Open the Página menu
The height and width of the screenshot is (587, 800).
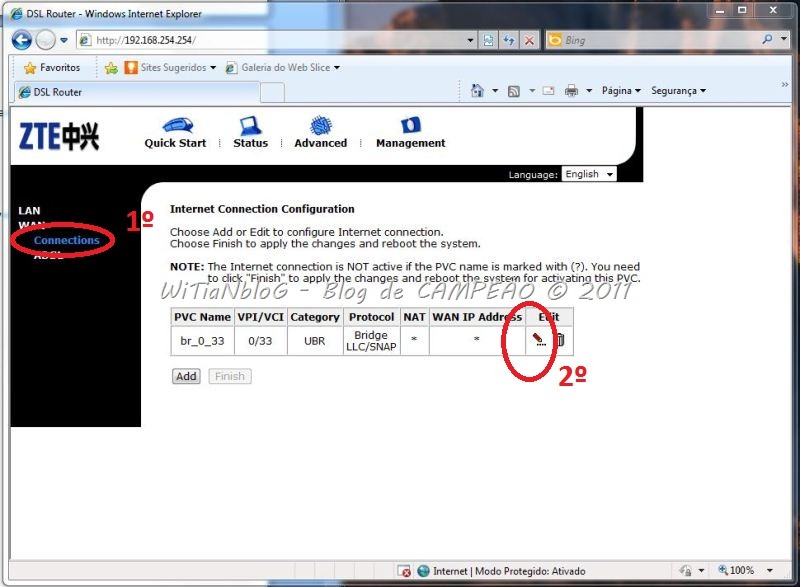[x=621, y=91]
